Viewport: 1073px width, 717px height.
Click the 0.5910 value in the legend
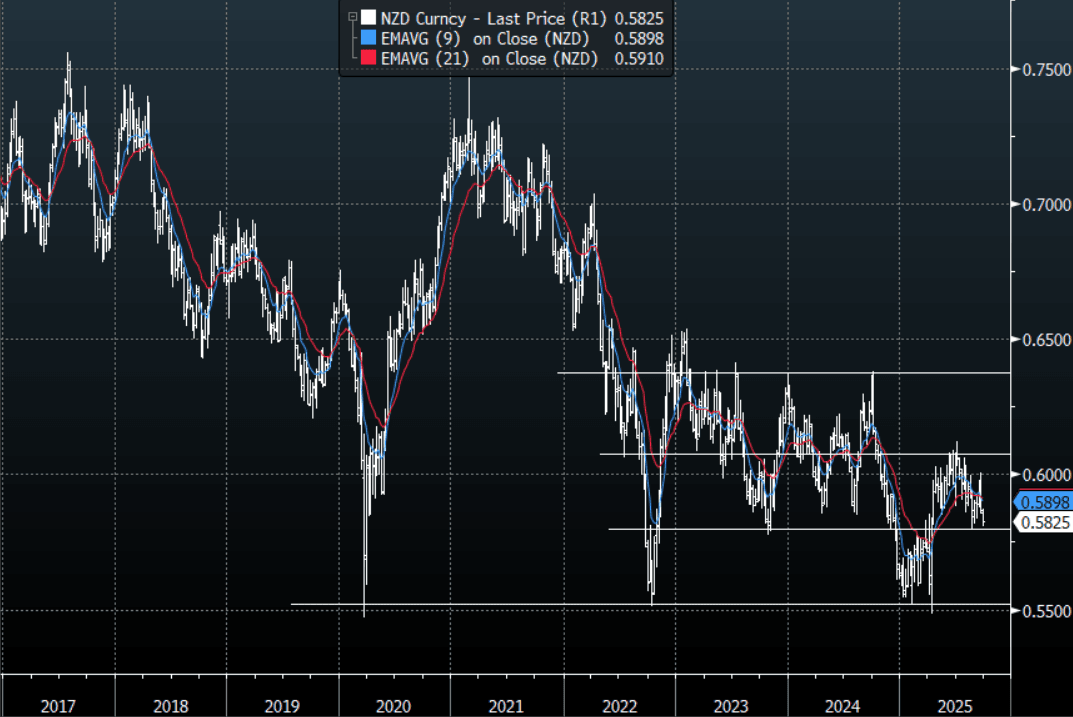[x=639, y=59]
